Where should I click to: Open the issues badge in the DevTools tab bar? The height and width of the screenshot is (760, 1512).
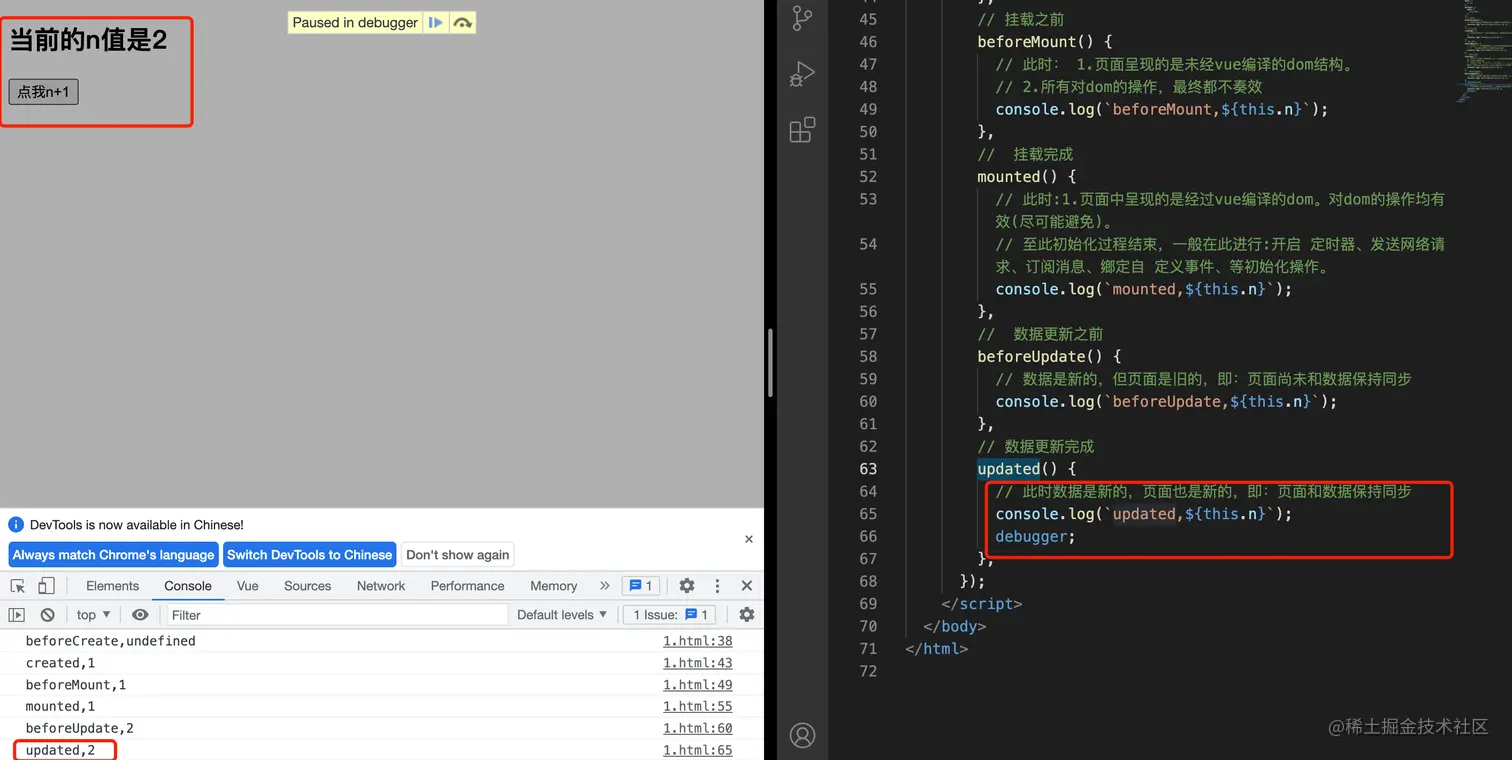640,586
